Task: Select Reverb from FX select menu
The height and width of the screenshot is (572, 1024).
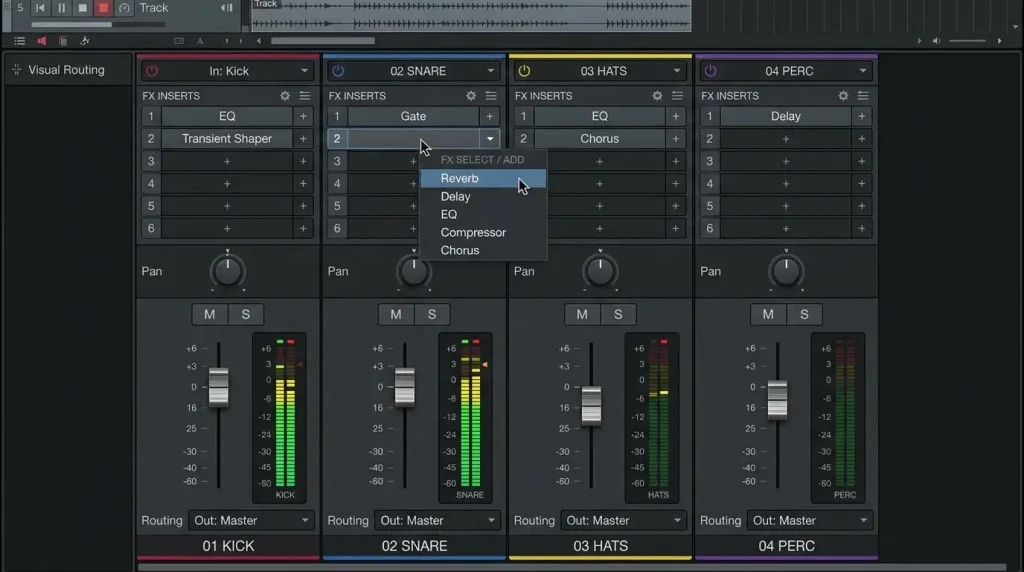Action: pos(483,178)
